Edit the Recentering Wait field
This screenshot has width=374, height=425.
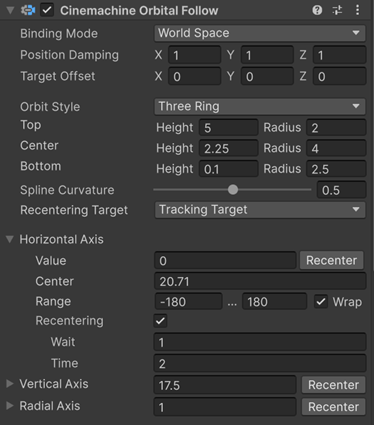click(260, 342)
